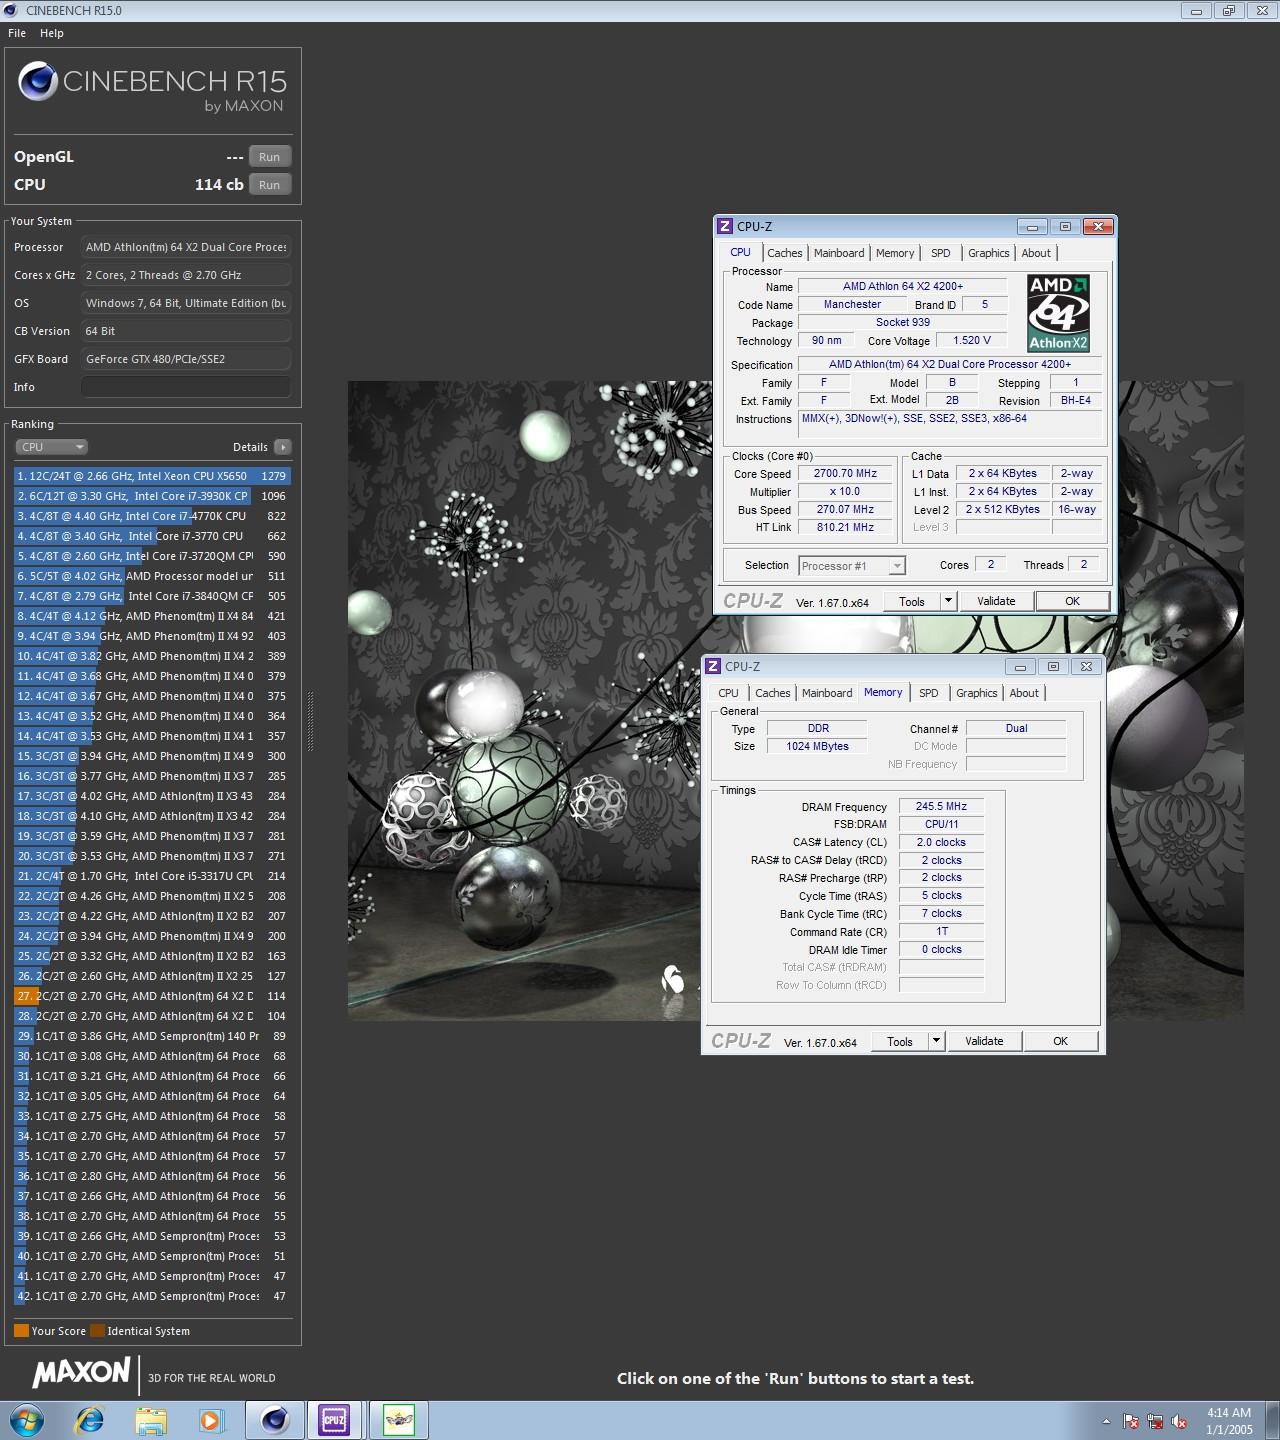The height and width of the screenshot is (1440, 1280).
Task: Open the CPU ranking type dropdown
Action: pos(51,447)
